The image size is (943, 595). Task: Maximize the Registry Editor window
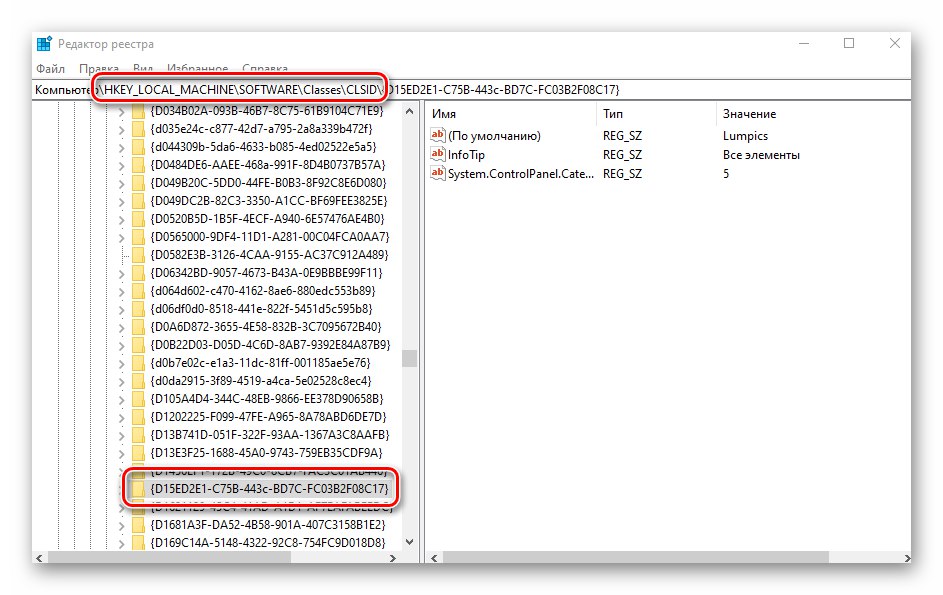(849, 43)
